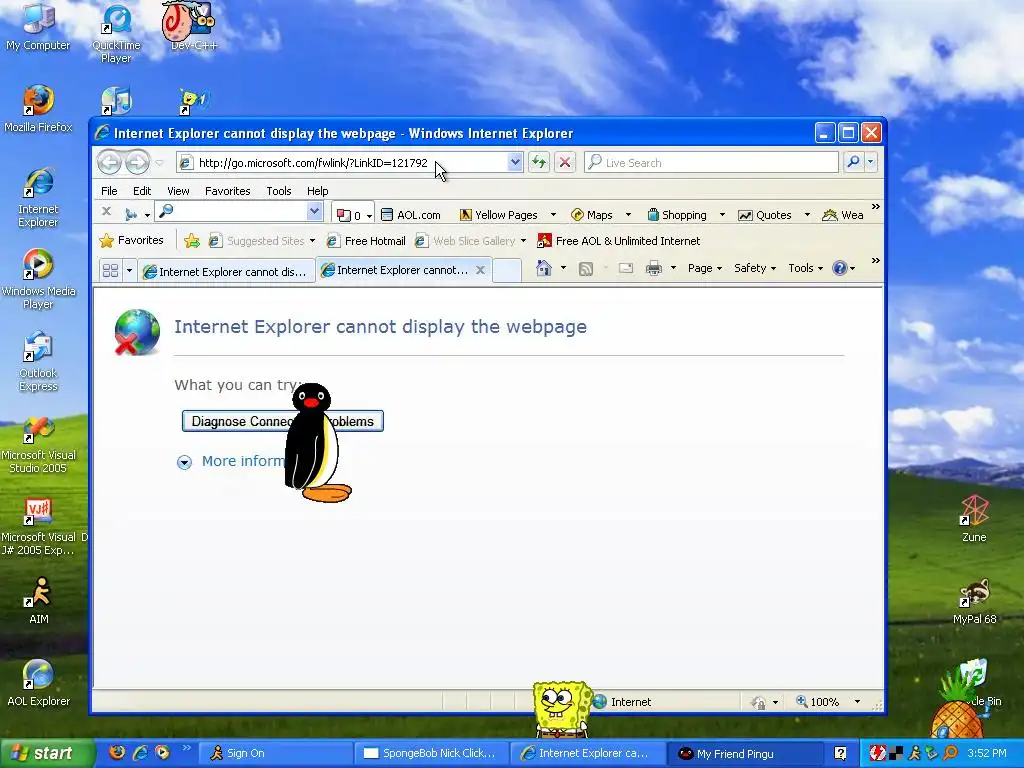This screenshot has width=1024, height=768.
Task: Click Free AOL & Unlimited Internet link
Action: pos(618,241)
